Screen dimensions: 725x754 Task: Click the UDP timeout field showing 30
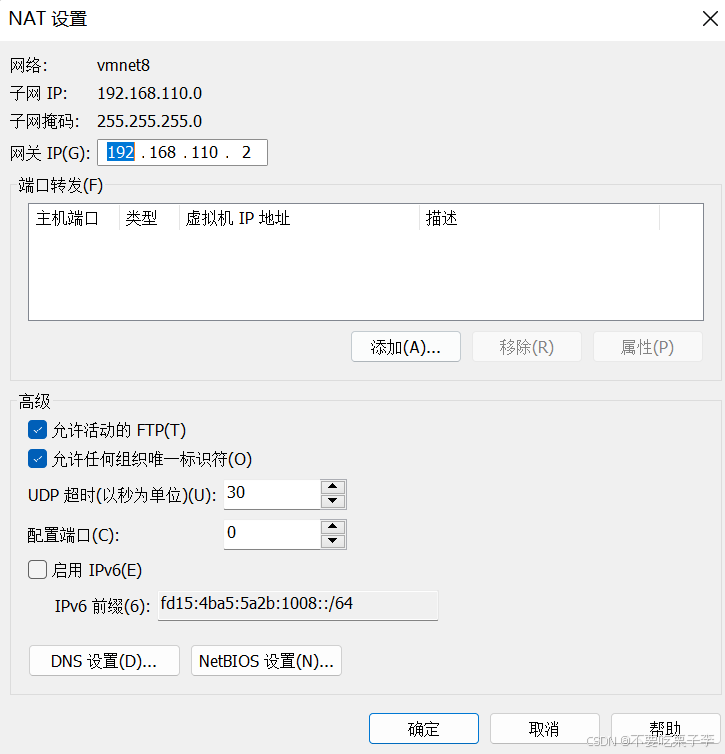(272, 494)
